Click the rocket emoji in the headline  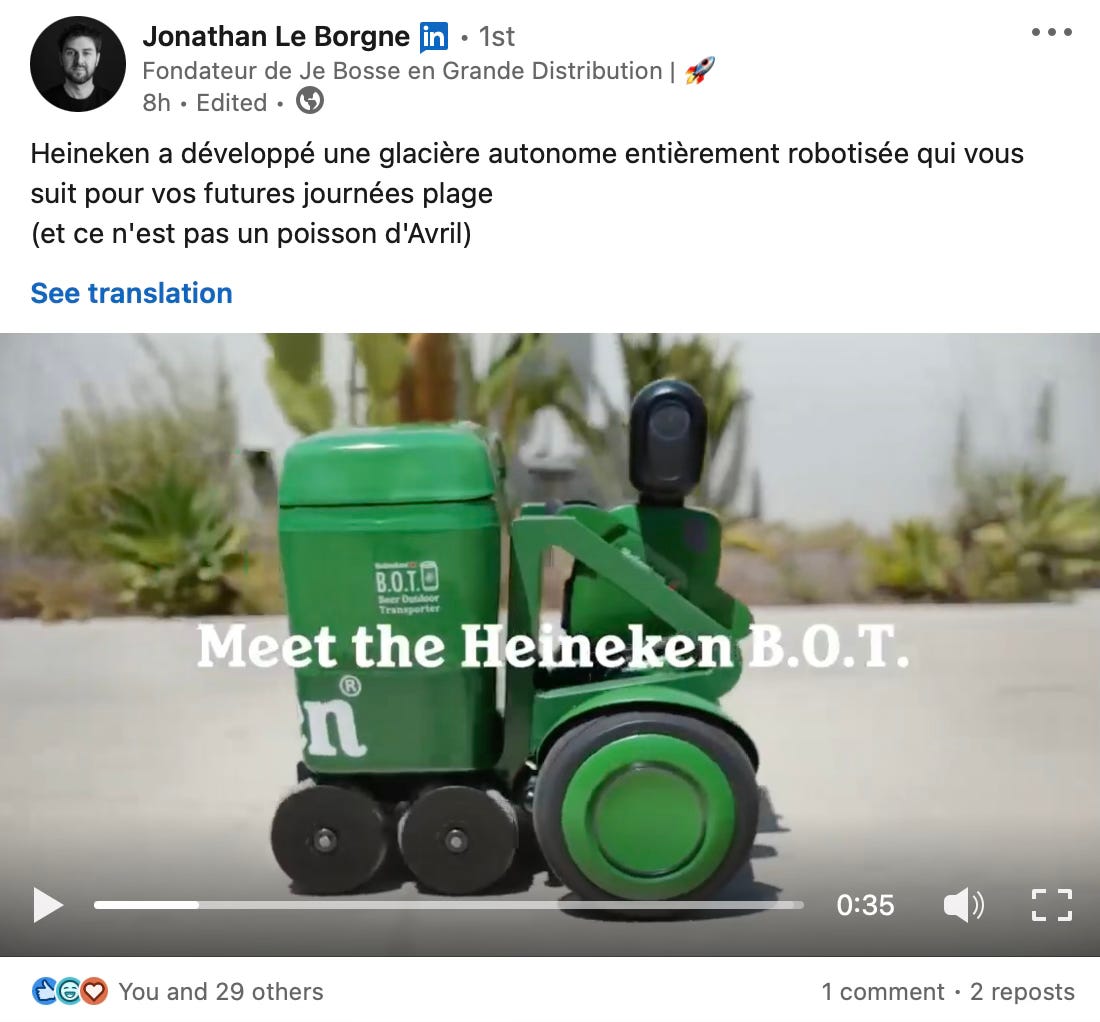click(699, 71)
